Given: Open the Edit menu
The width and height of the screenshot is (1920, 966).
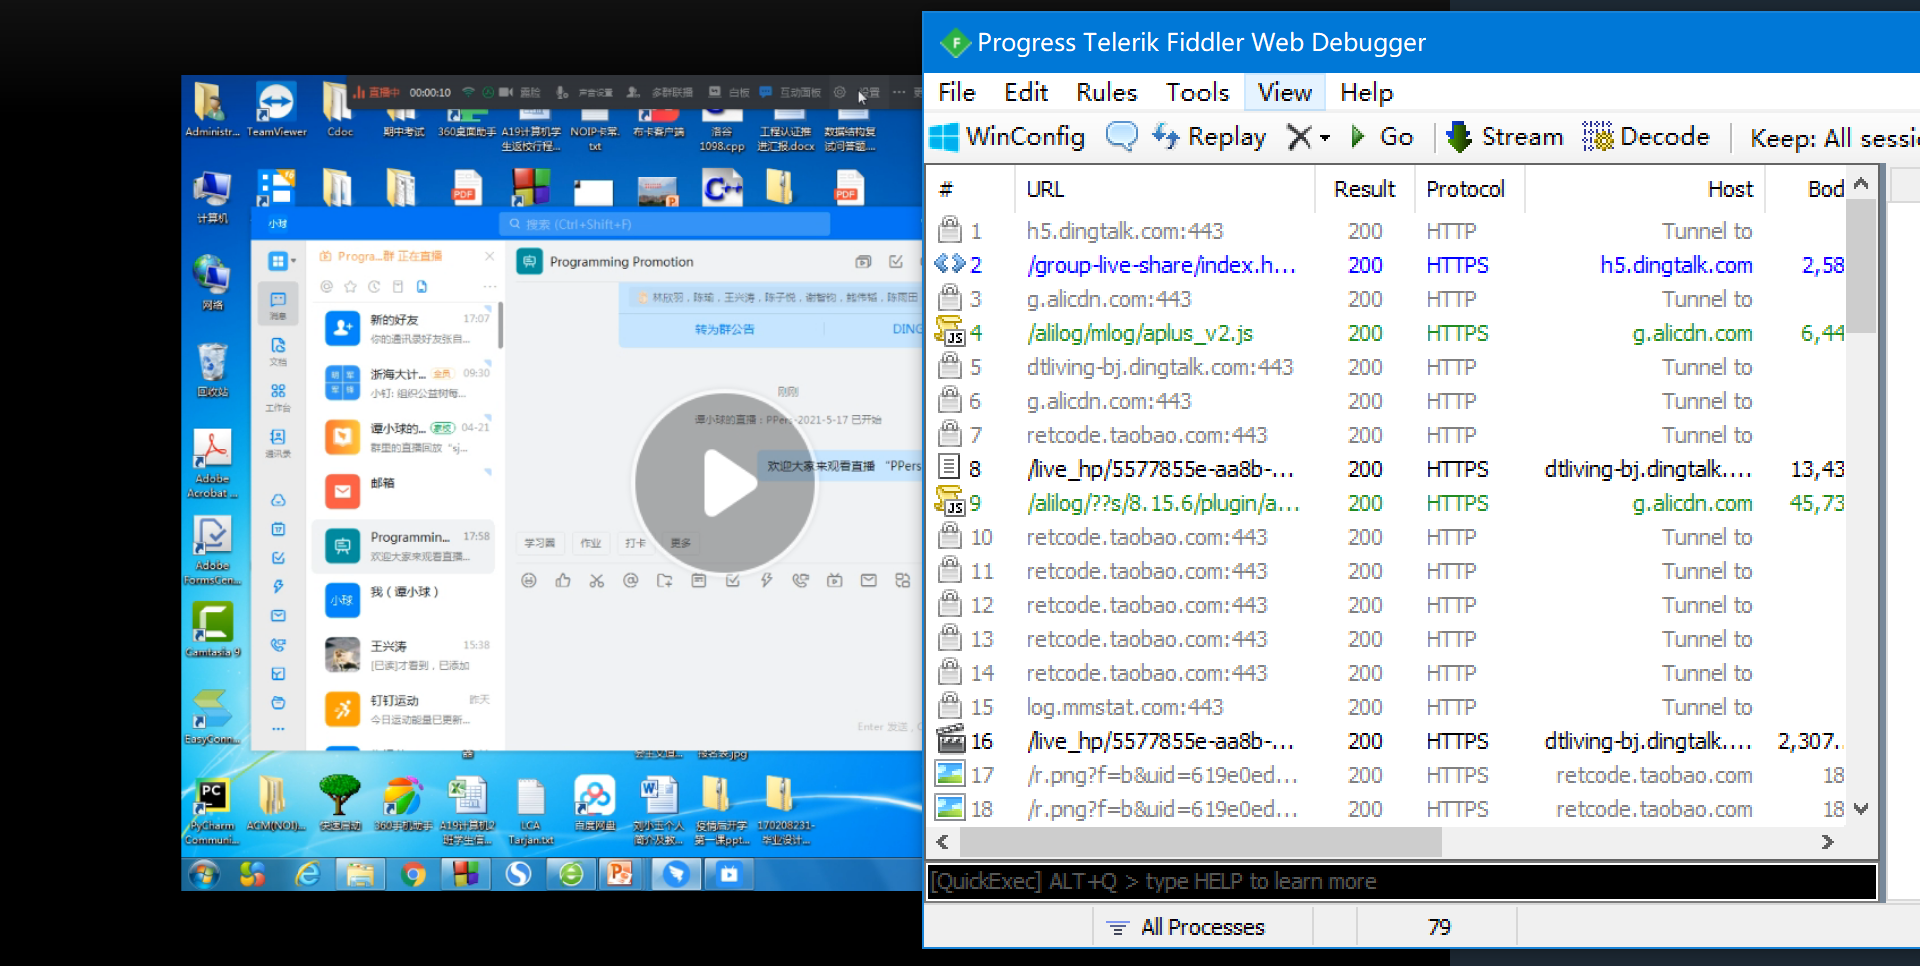Looking at the screenshot, I should click(x=1026, y=92).
